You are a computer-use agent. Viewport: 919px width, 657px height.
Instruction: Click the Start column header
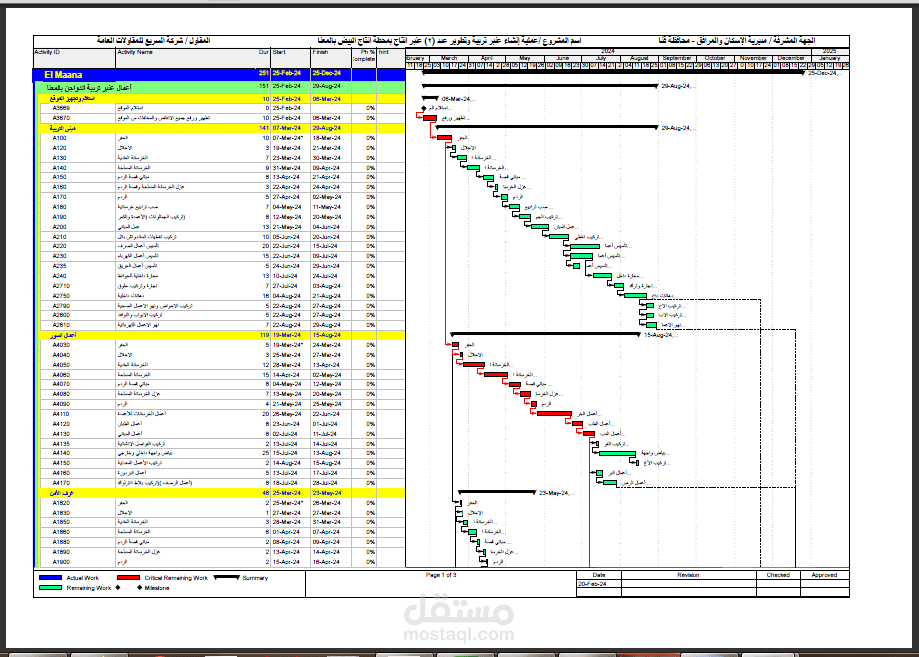pyautogui.click(x=279, y=52)
